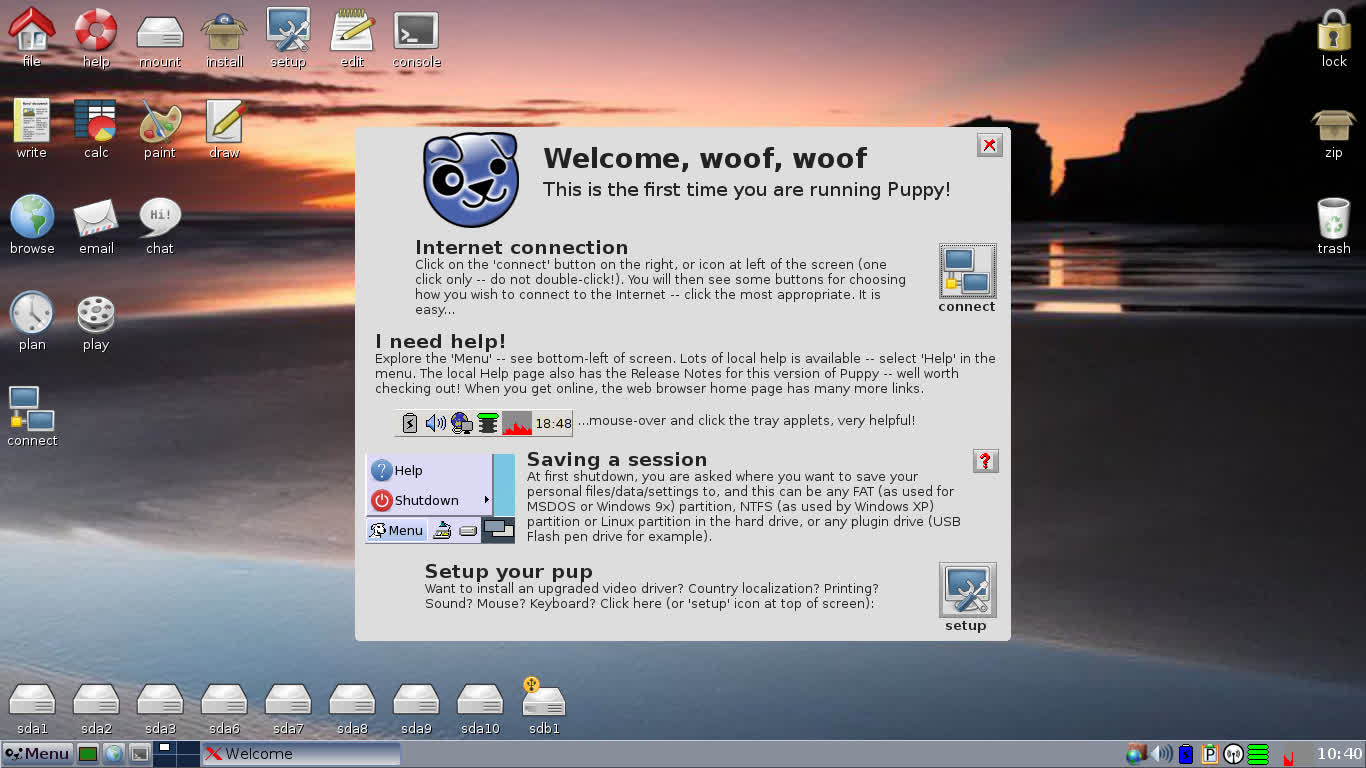Click the clipboard P tray icon
This screenshot has height=768, width=1366.
(1210, 754)
